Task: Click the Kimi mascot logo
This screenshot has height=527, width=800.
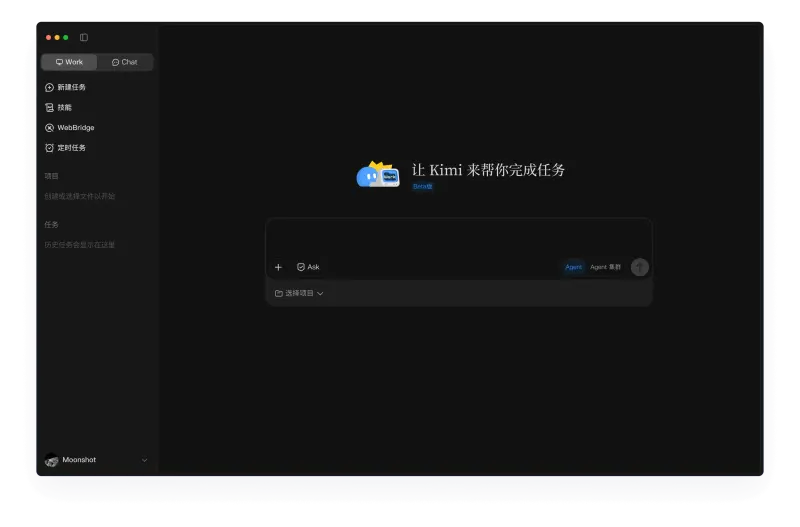Action: 378,174
